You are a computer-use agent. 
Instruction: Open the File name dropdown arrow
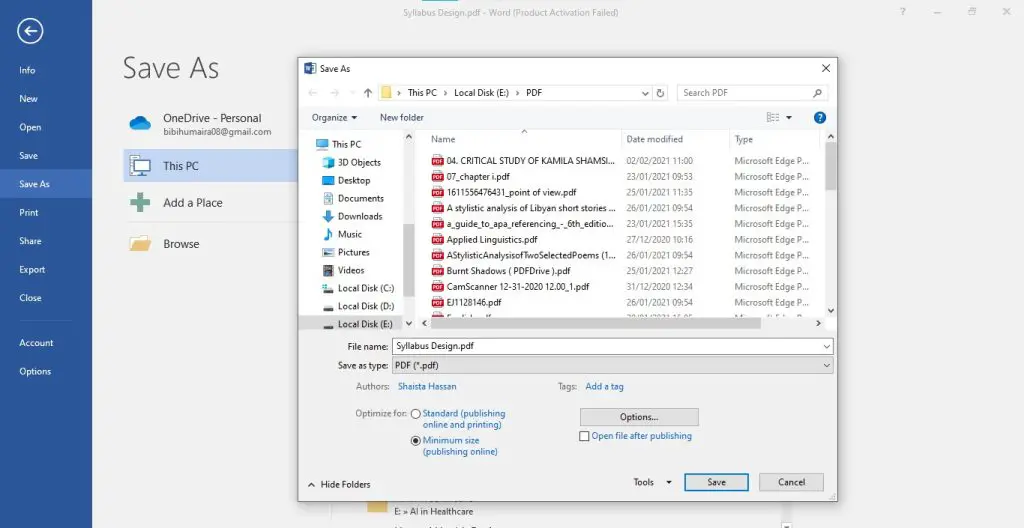tap(827, 346)
